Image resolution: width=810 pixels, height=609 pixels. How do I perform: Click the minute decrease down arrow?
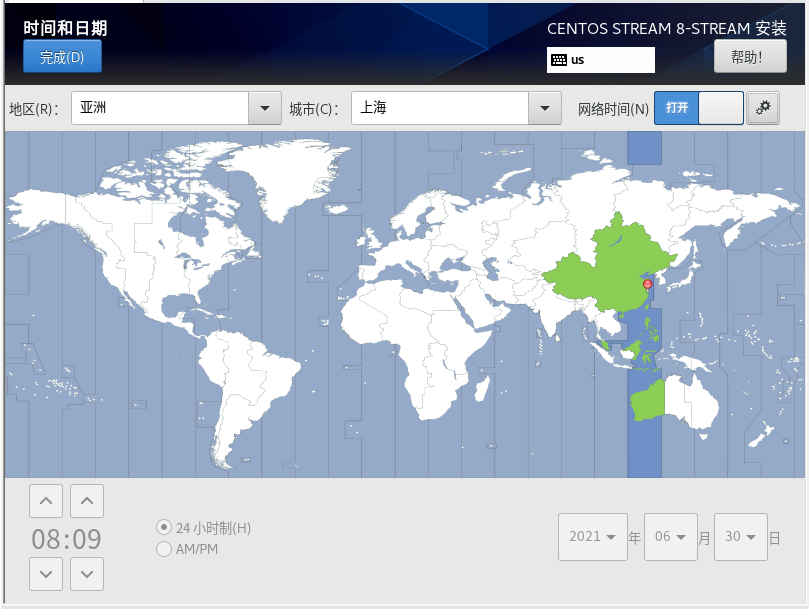[x=87, y=573]
